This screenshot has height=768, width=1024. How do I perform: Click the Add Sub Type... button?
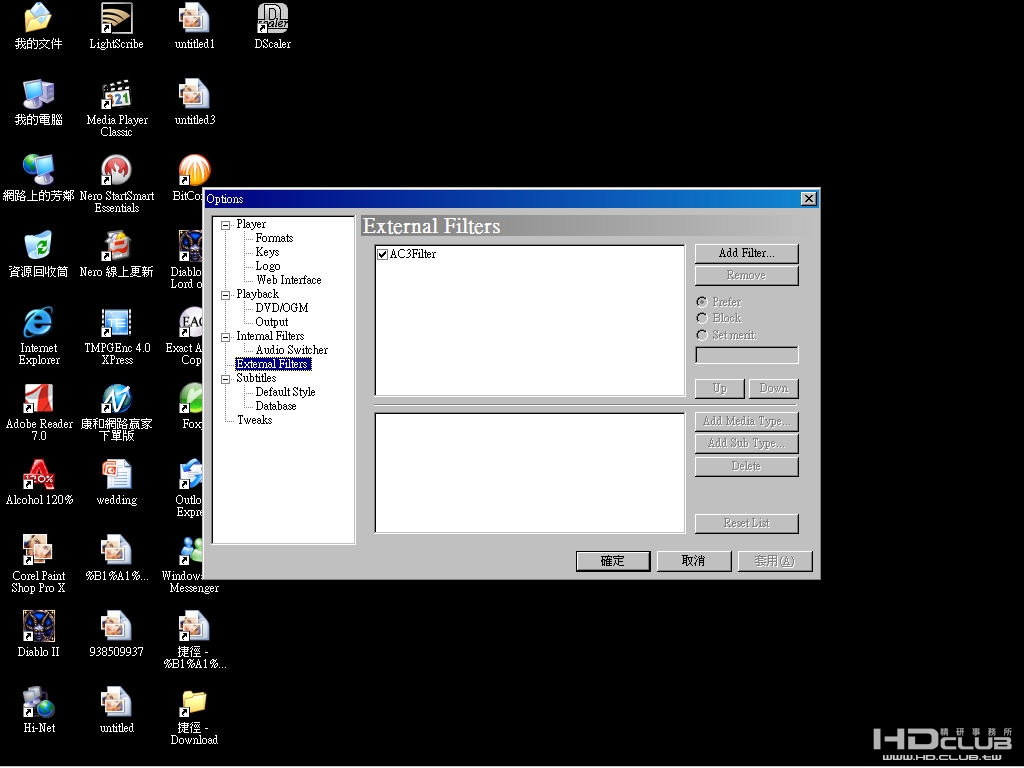pyautogui.click(x=746, y=443)
